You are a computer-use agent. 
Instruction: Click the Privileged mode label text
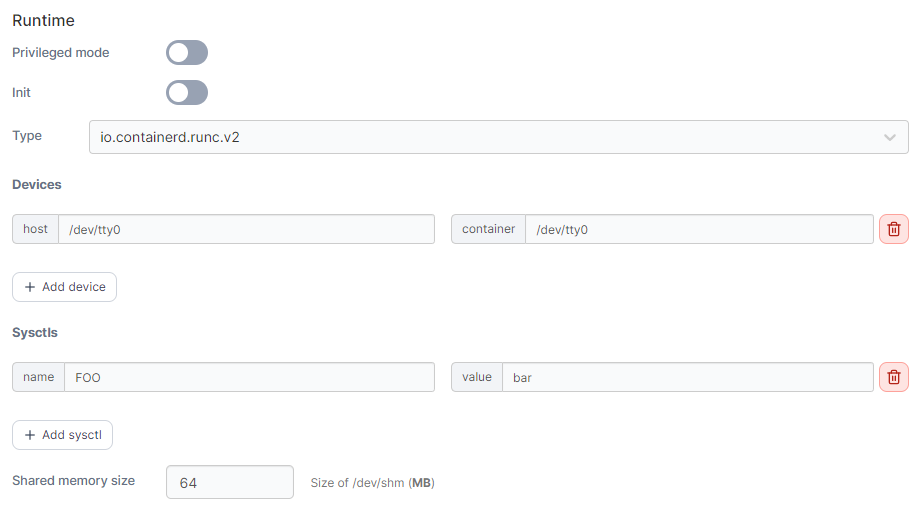point(61,52)
